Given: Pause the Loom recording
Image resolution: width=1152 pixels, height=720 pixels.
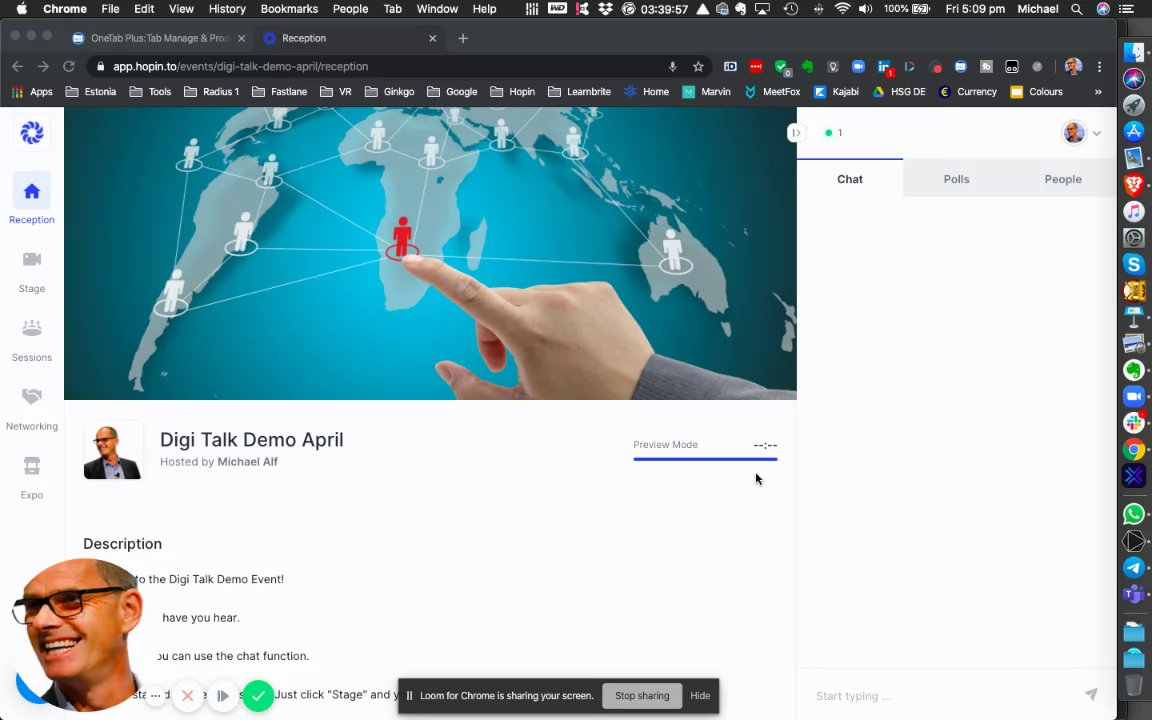Looking at the screenshot, I should (223, 696).
